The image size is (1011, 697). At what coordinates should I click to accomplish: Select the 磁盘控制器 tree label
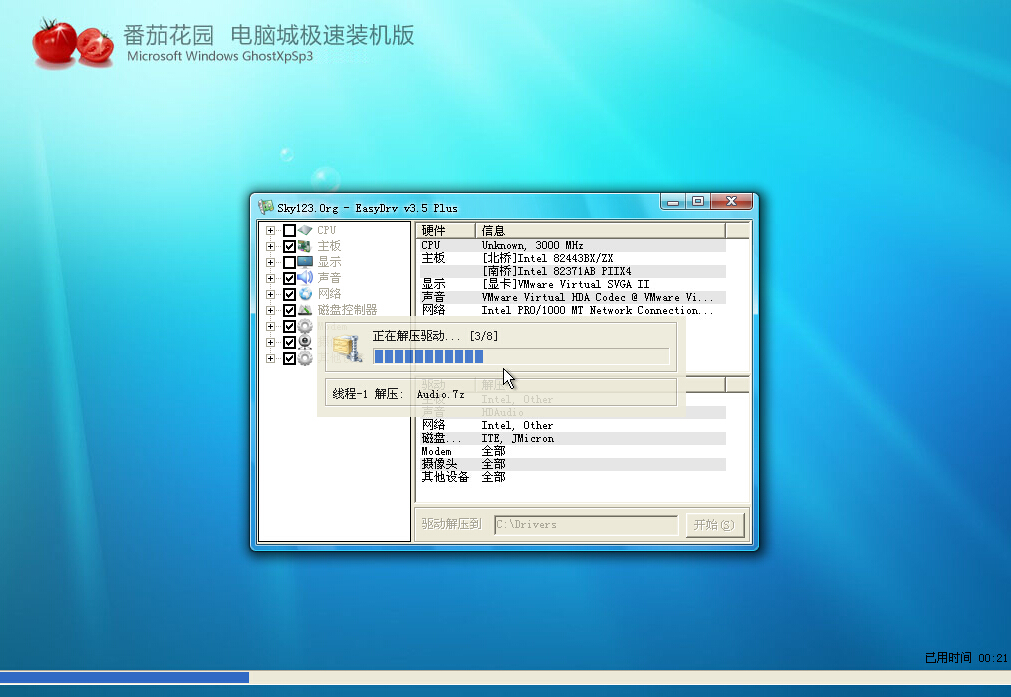coord(347,310)
